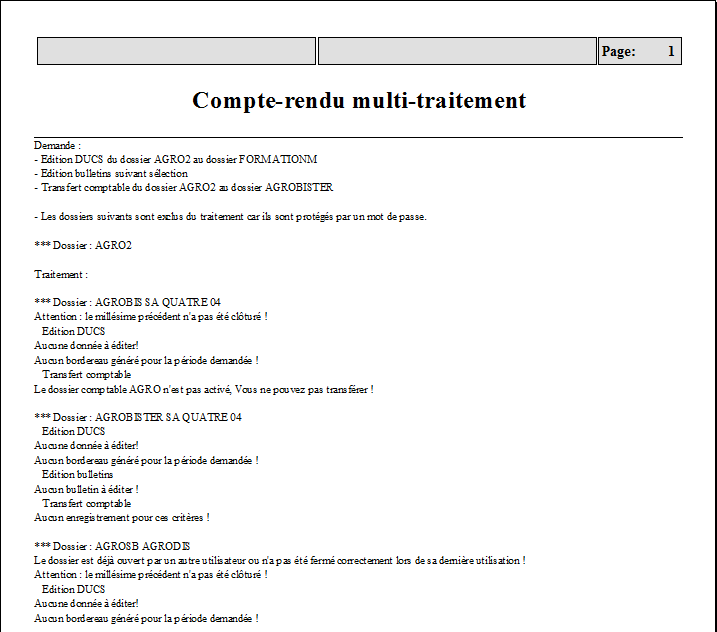Viewport: 717px width, 632px height.
Task: Click 'Le dossier comptable AGRO n'est pas activé' line
Action: [x=203, y=390]
